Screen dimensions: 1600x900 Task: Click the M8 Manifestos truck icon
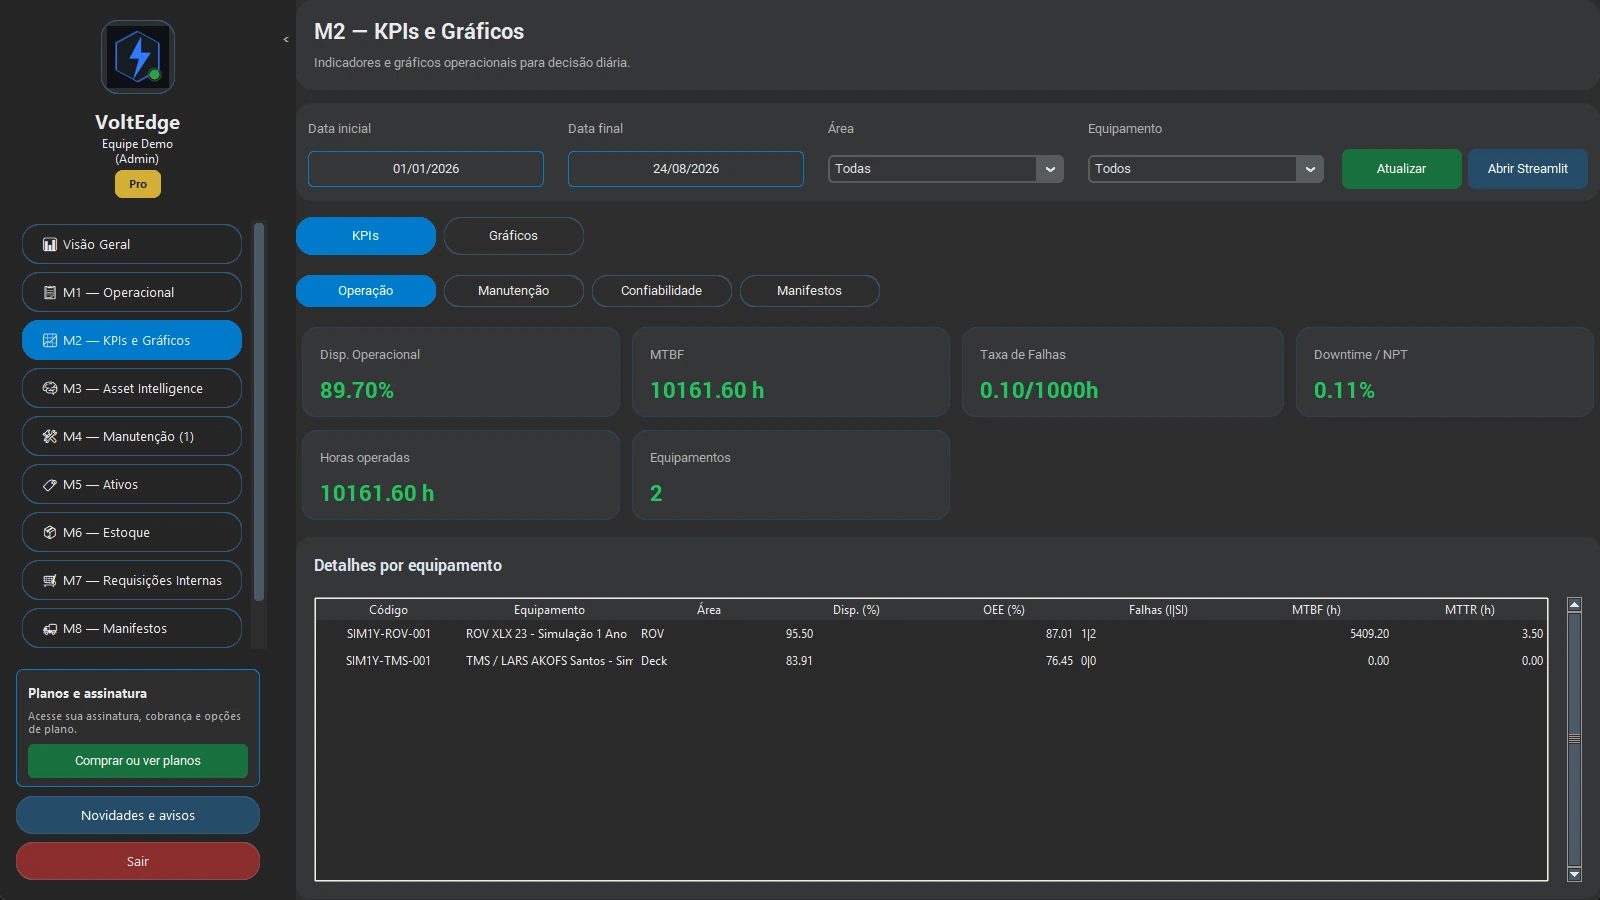click(x=50, y=628)
